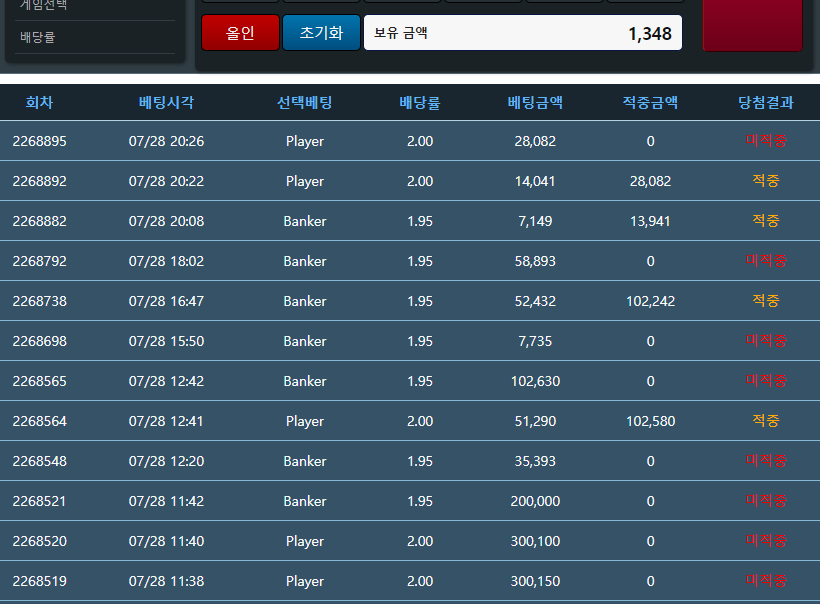Click bet amount 28,082 in round 2268895
This screenshot has height=604, width=820.
click(535, 141)
